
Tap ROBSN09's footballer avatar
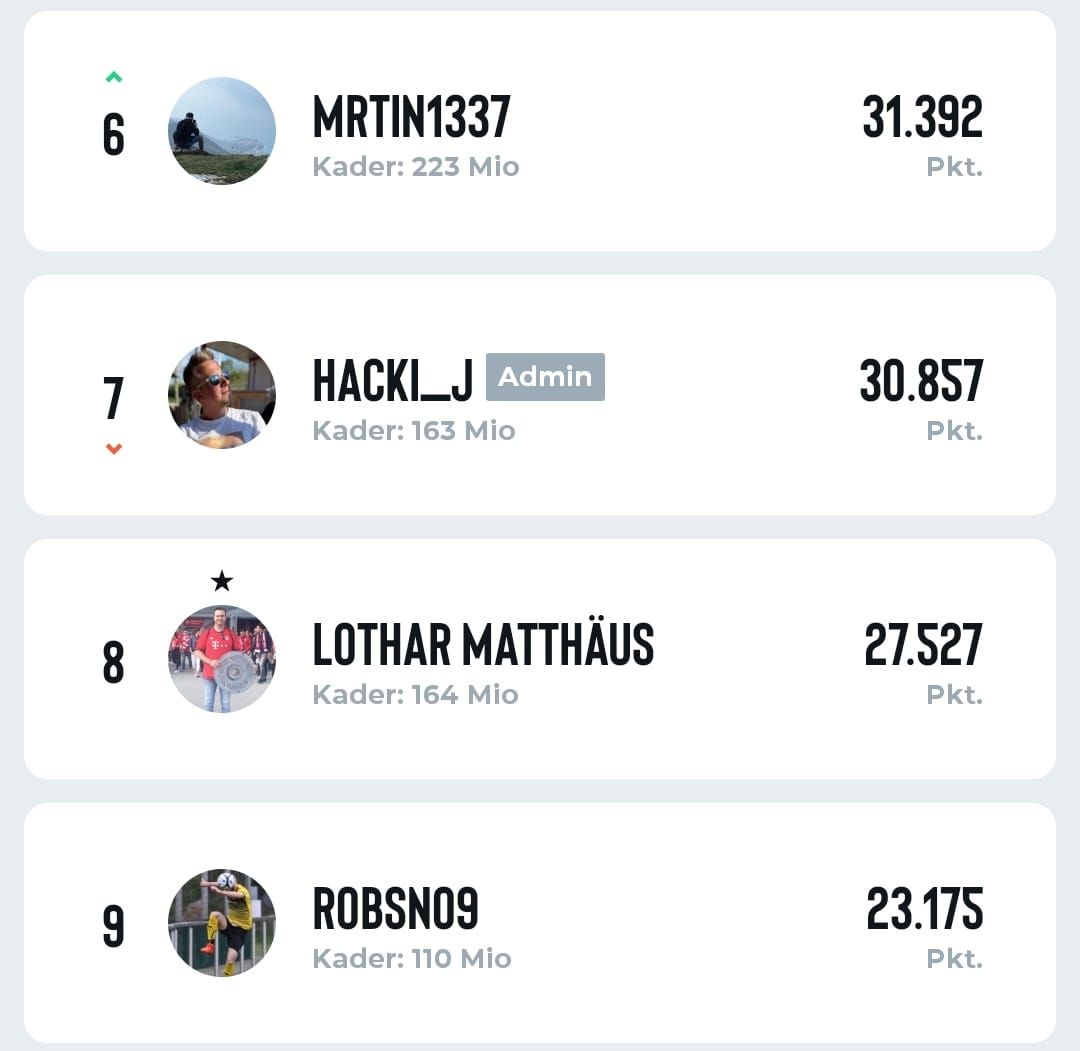point(222,923)
